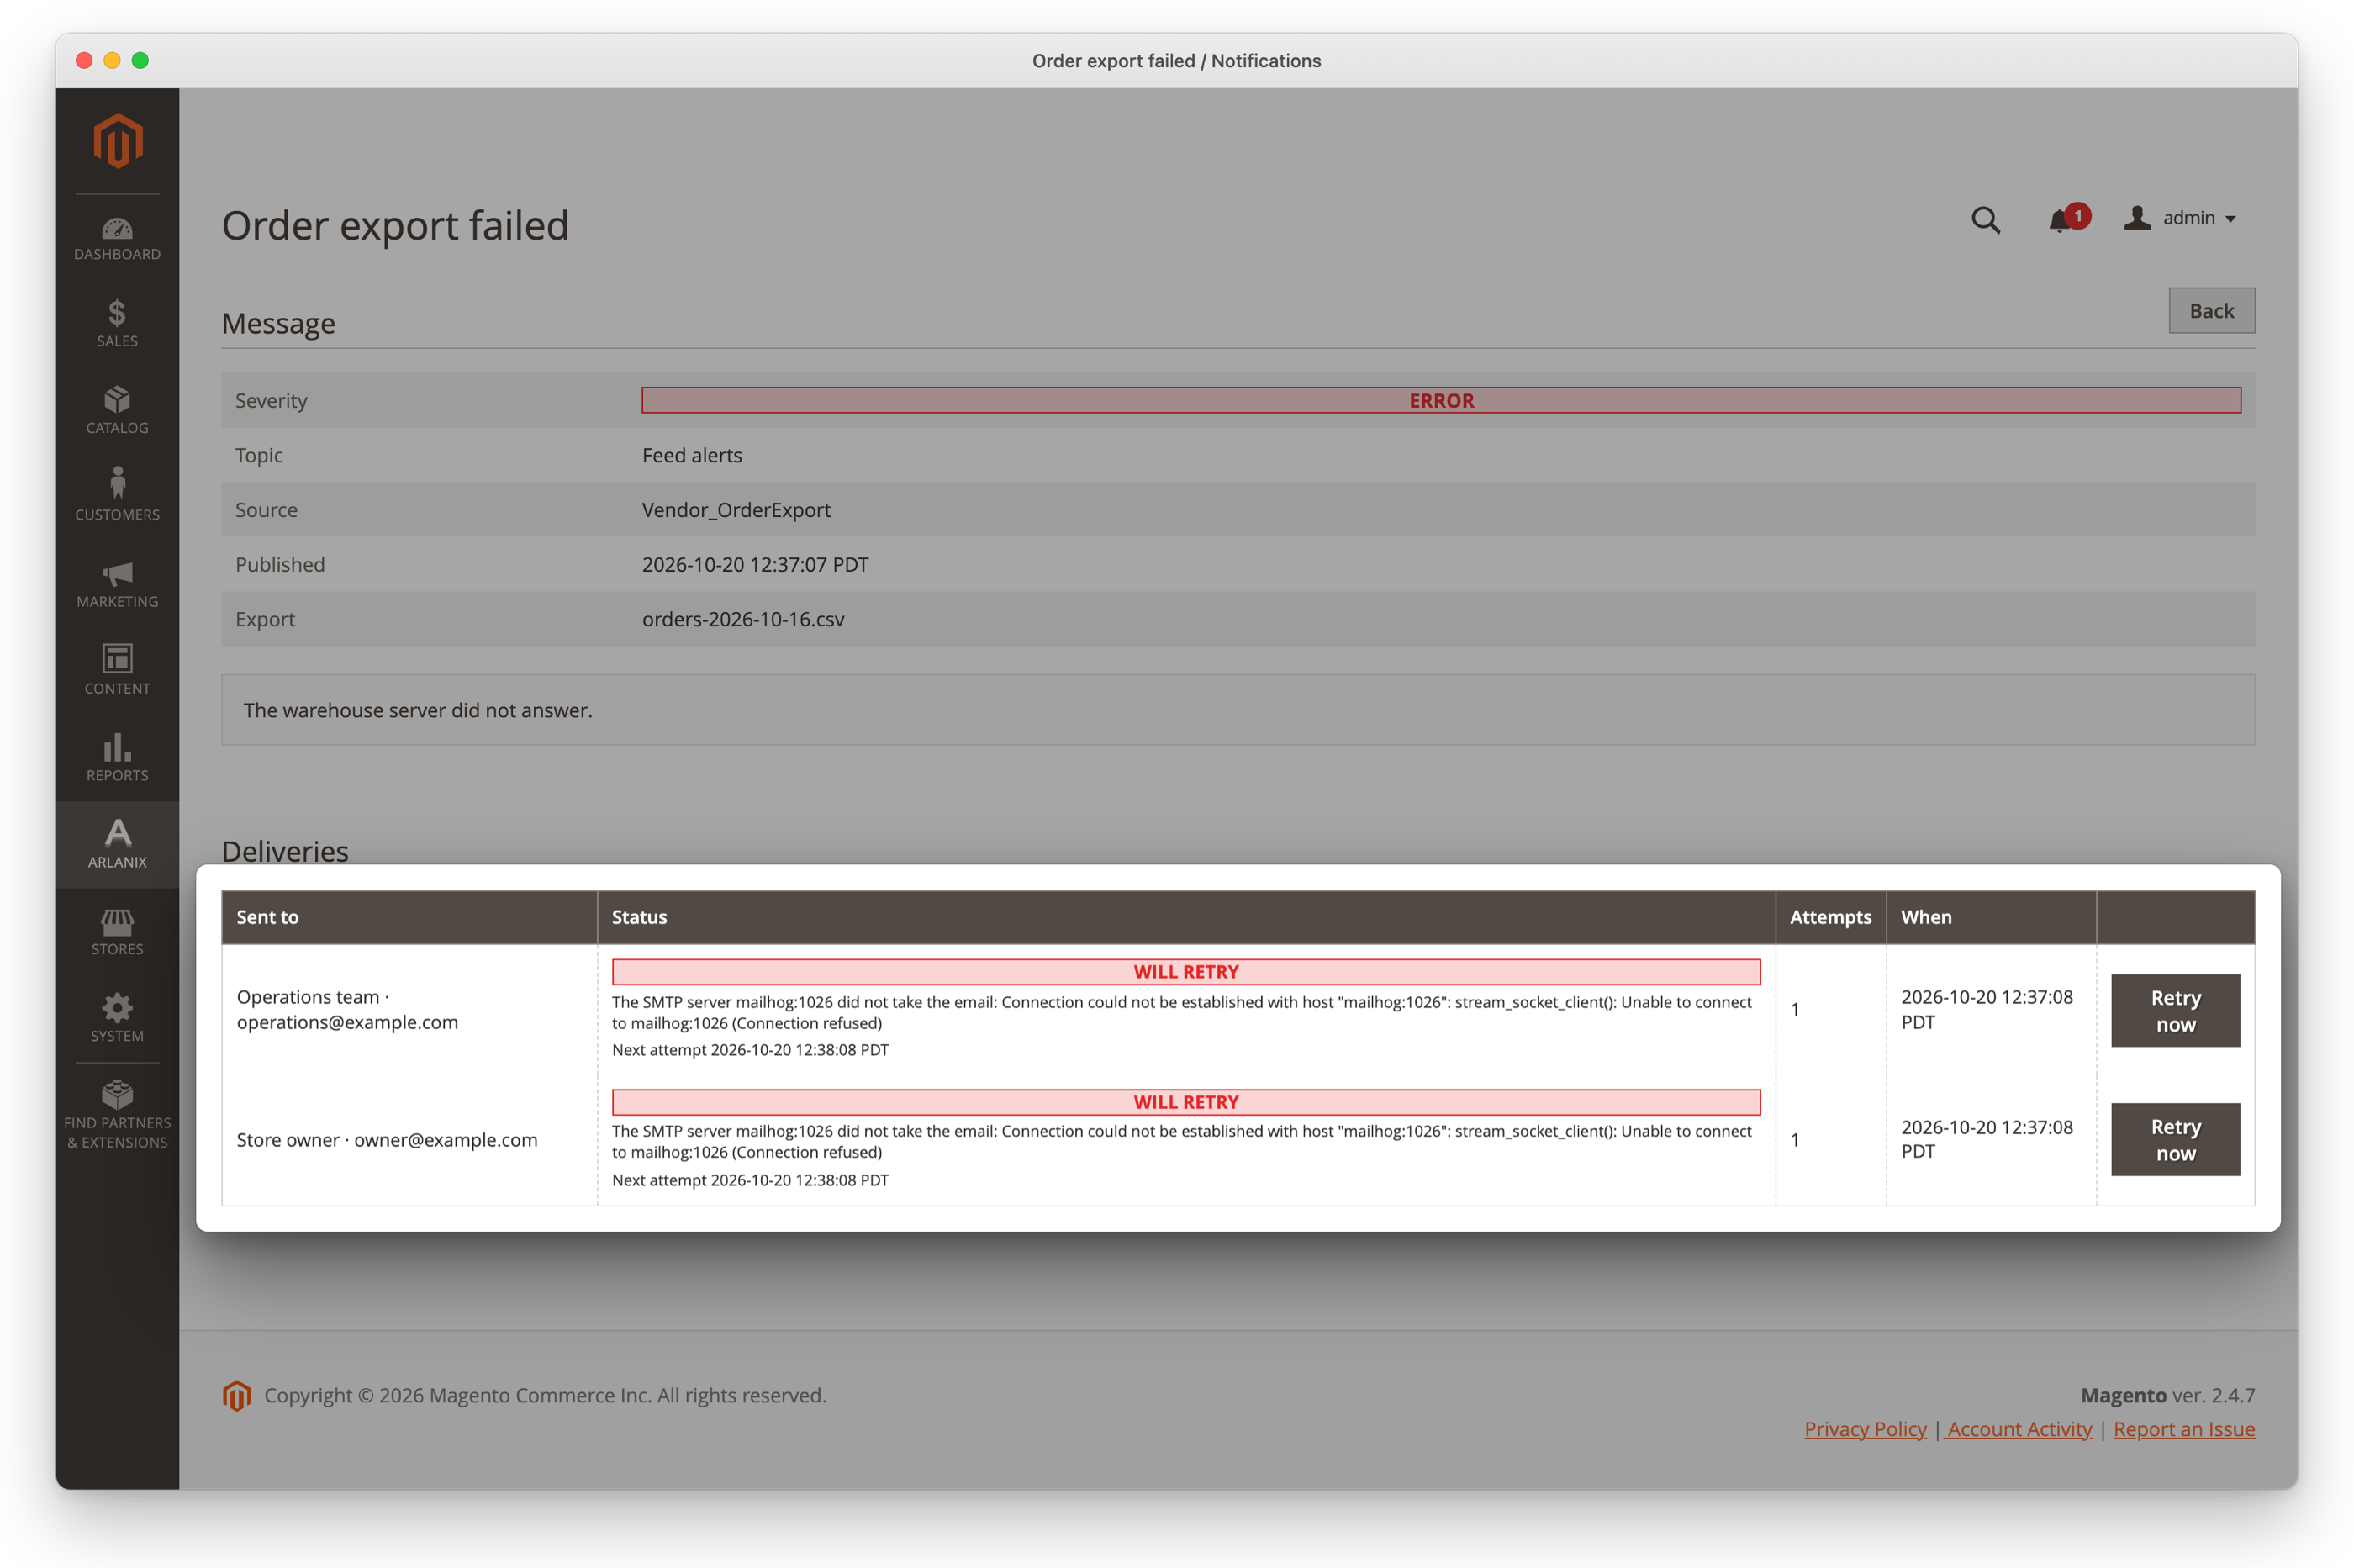2354x1568 pixels.
Task: Click the Attempts column header
Action: point(1830,917)
